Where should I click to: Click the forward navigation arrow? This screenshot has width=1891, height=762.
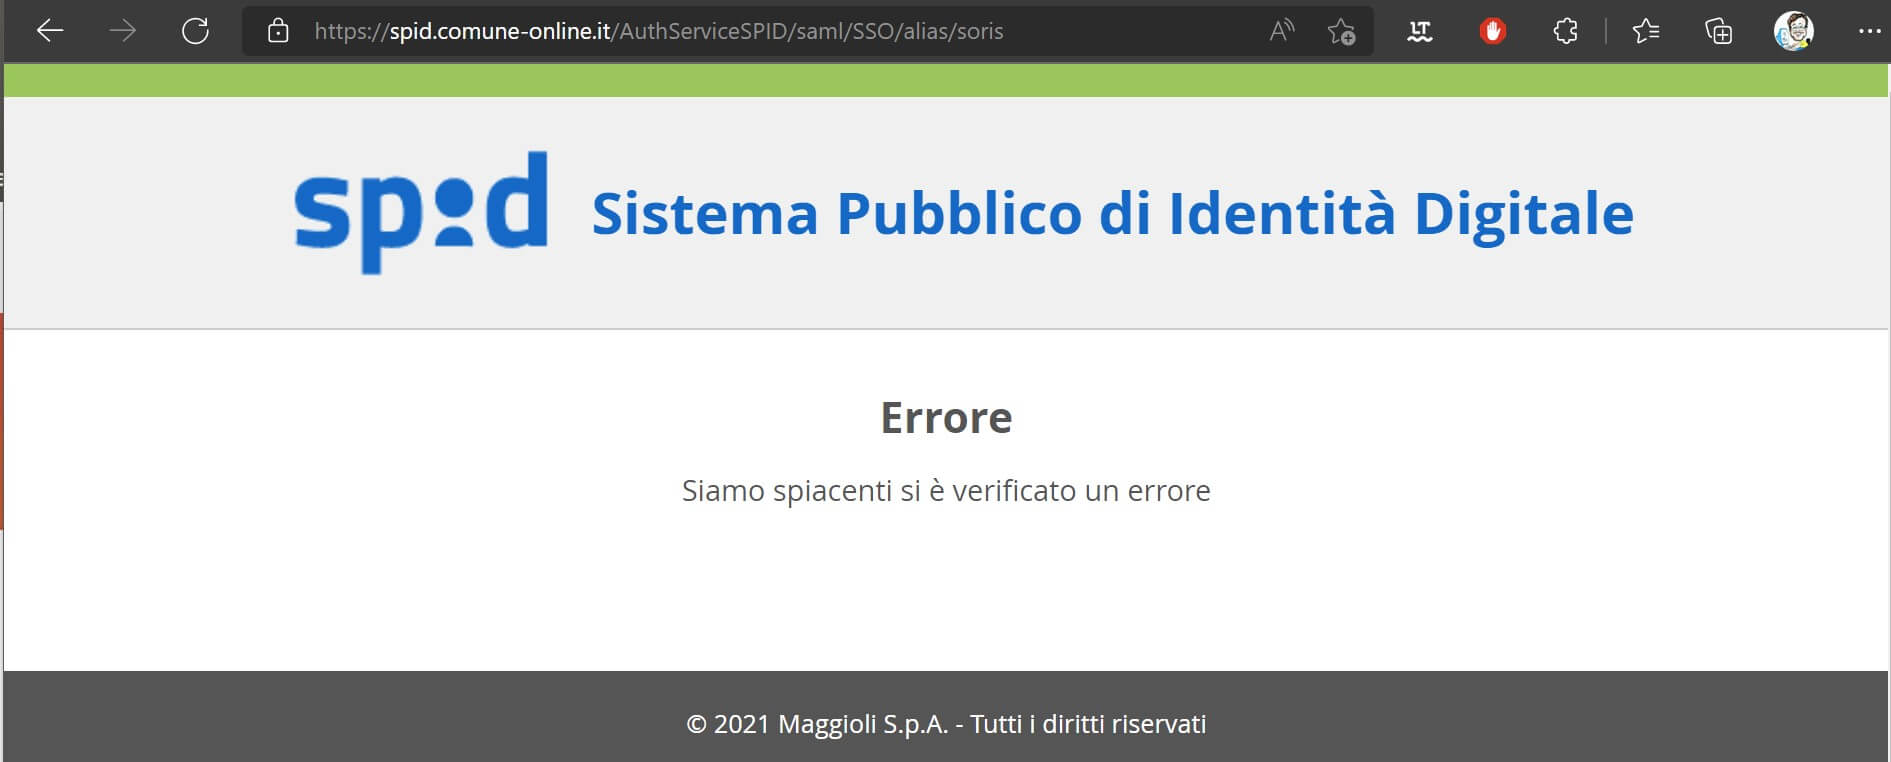[x=122, y=31]
